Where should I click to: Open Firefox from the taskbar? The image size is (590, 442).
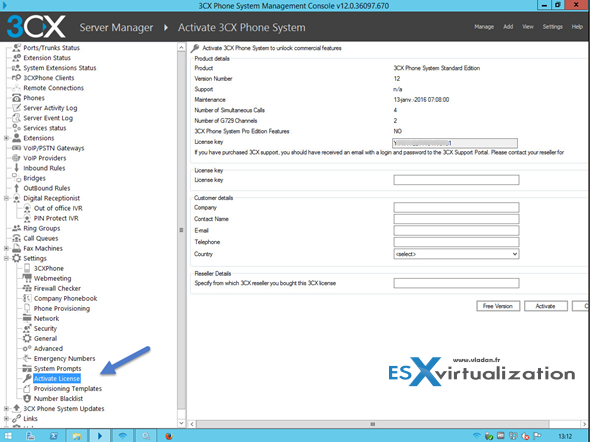coord(169,436)
